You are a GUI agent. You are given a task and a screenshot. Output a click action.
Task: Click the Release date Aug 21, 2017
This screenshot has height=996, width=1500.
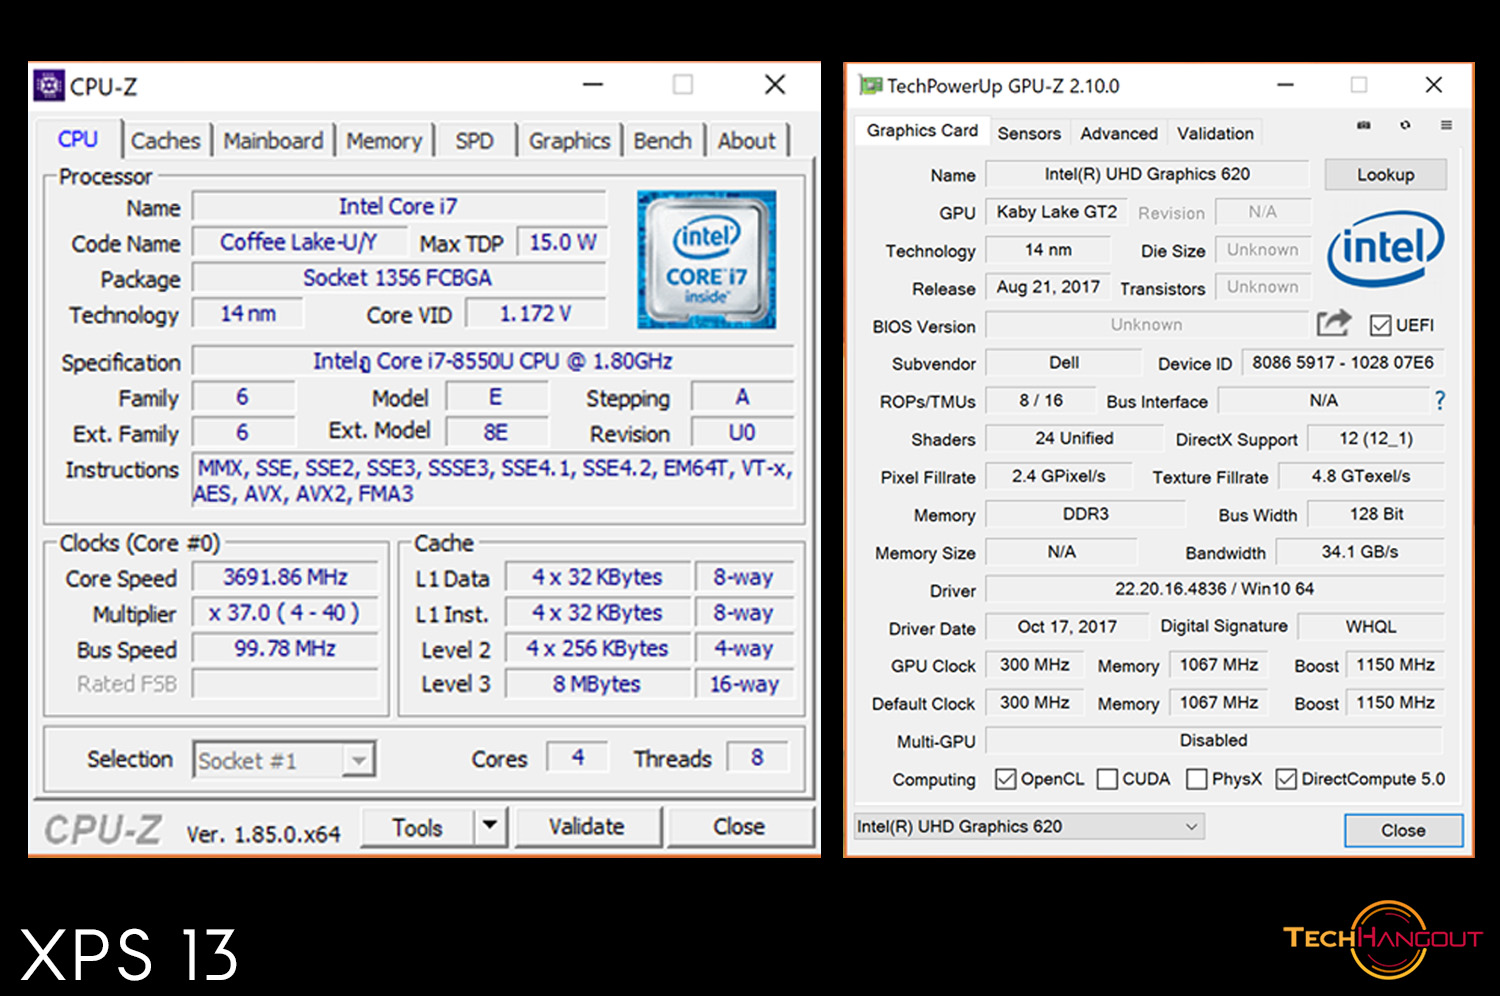(x=1048, y=287)
